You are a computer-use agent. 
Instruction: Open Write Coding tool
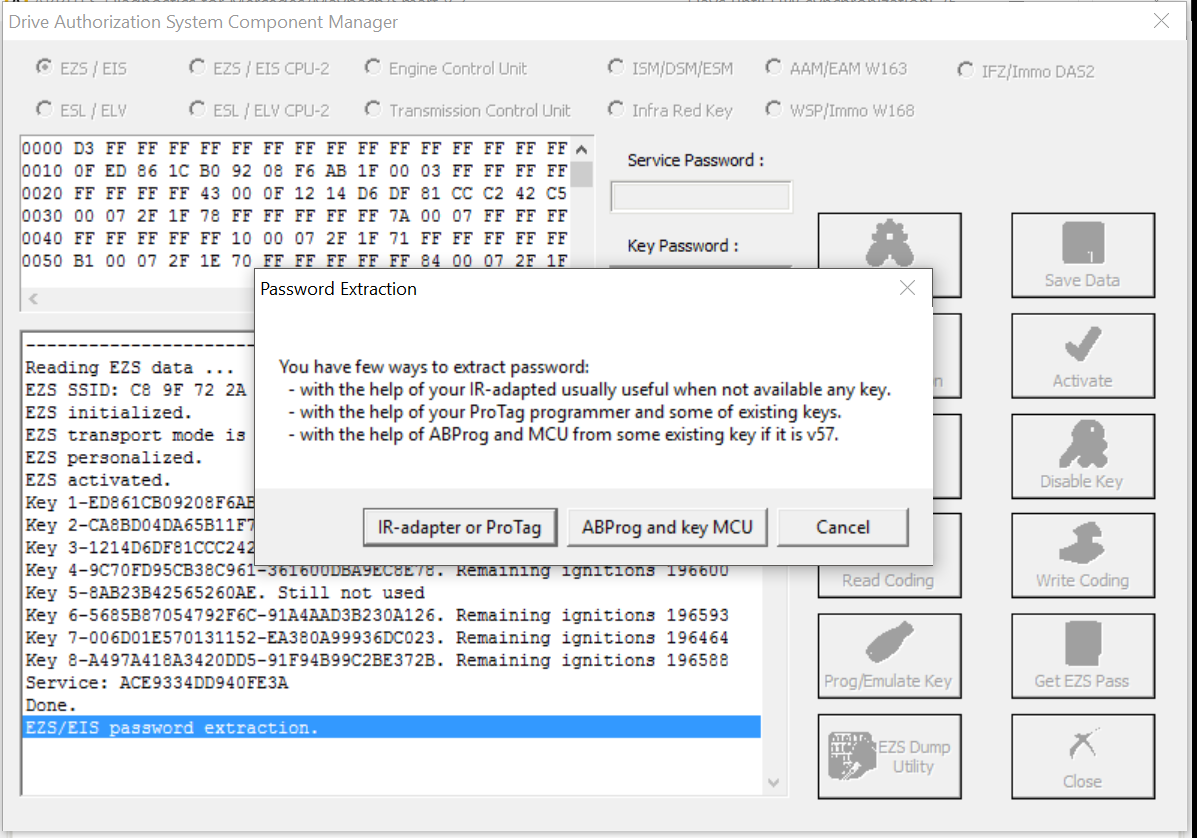pos(1082,556)
